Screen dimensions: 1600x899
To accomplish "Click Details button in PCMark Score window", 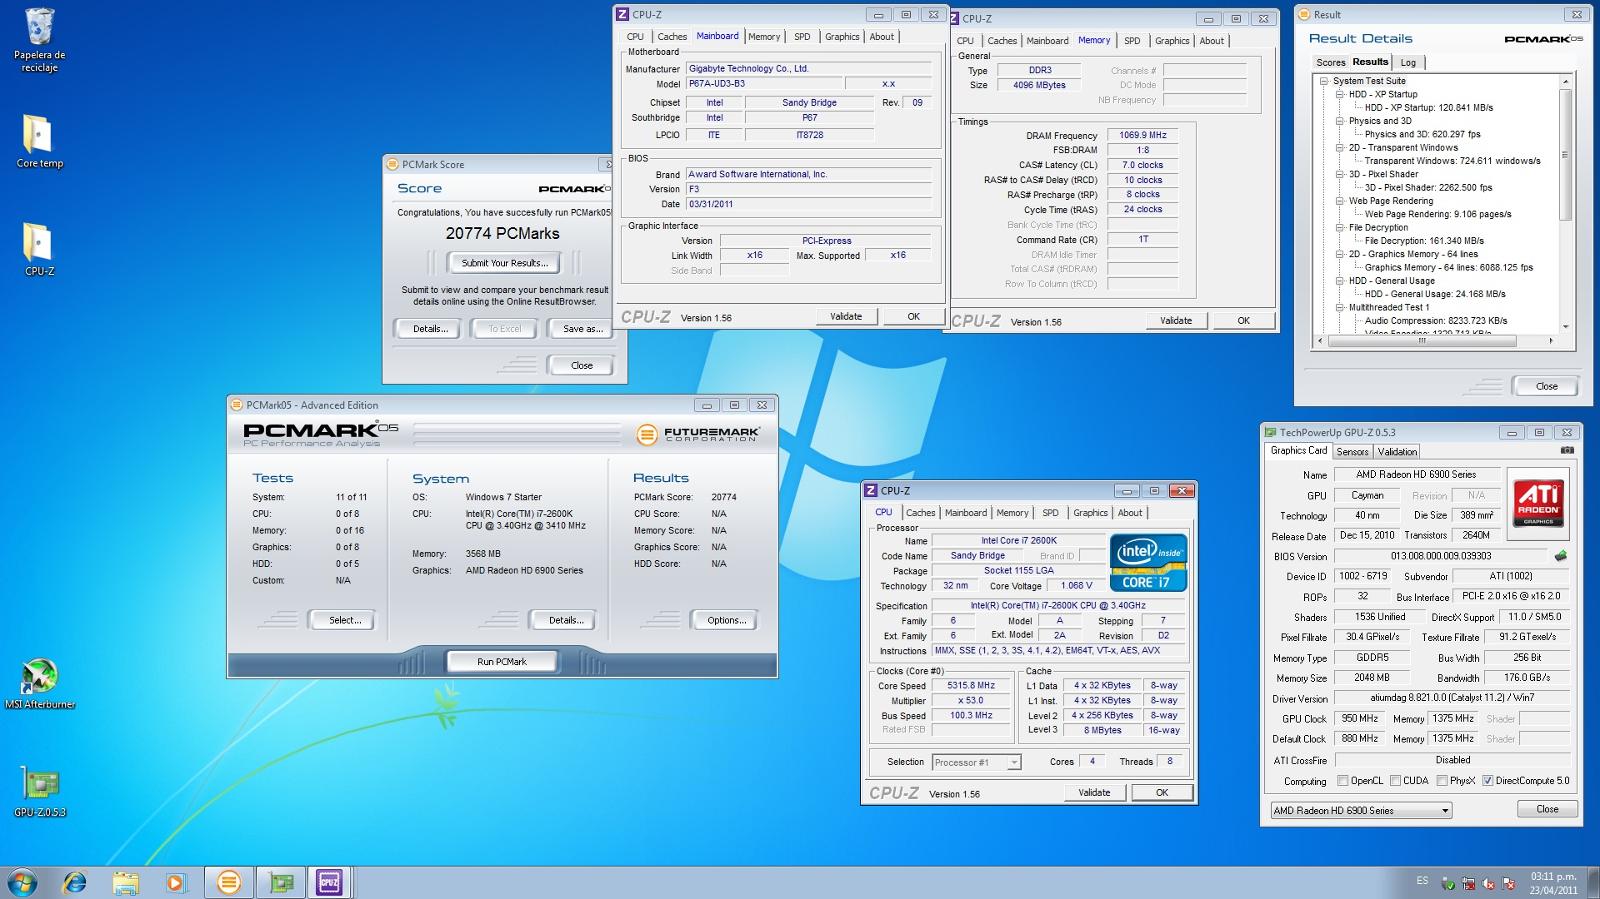I will (x=430, y=328).
